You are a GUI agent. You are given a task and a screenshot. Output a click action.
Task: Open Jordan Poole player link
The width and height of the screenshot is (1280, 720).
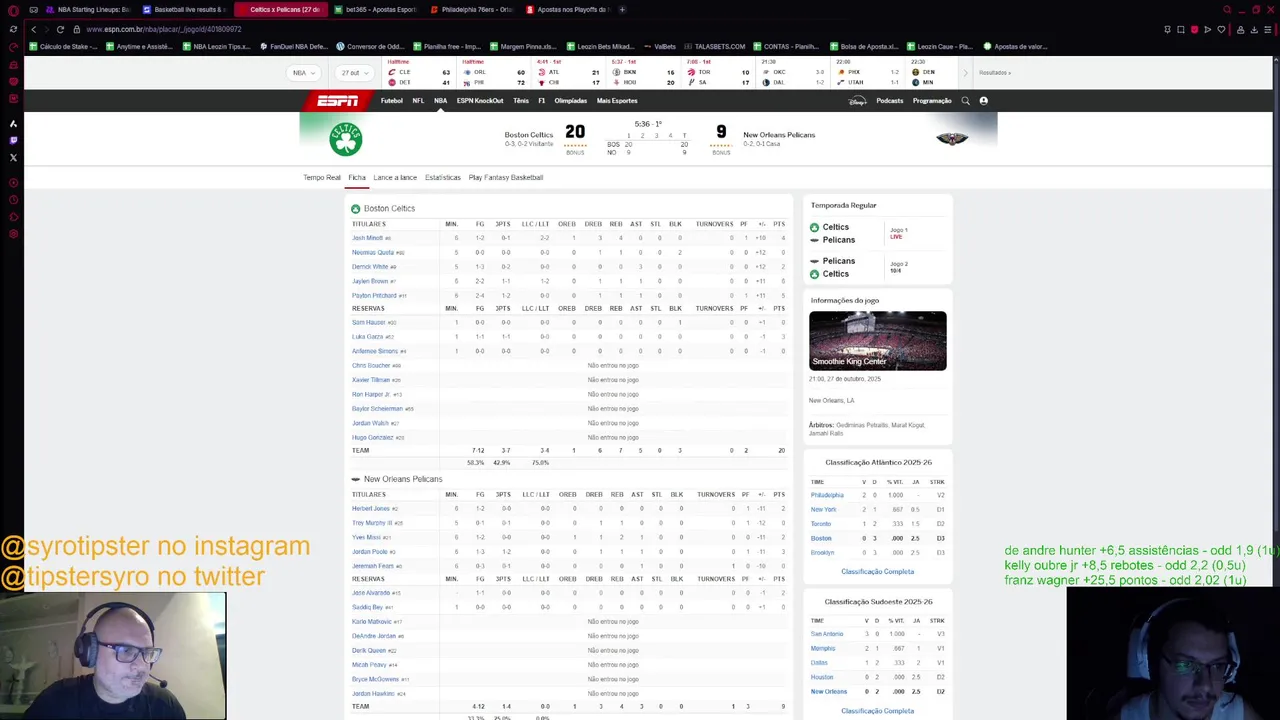pyautogui.click(x=369, y=551)
